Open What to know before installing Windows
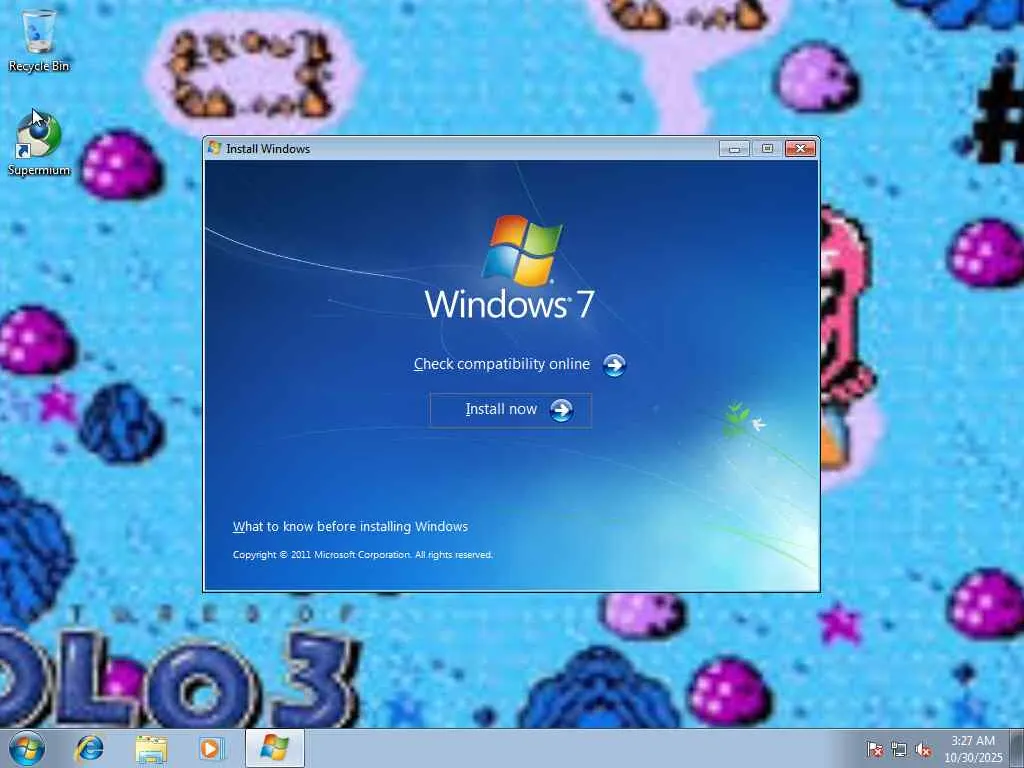Screen dimensions: 1024x768 coord(350,526)
